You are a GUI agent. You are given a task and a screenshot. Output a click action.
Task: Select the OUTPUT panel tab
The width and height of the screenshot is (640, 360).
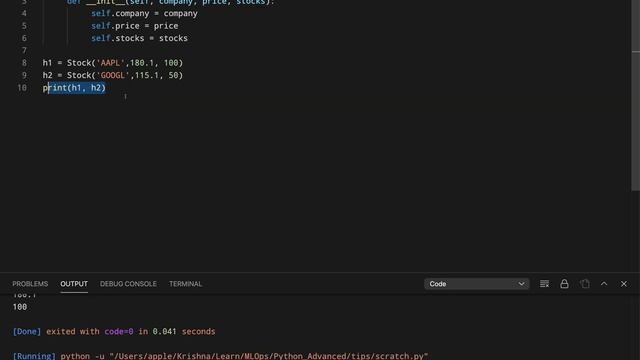74,284
